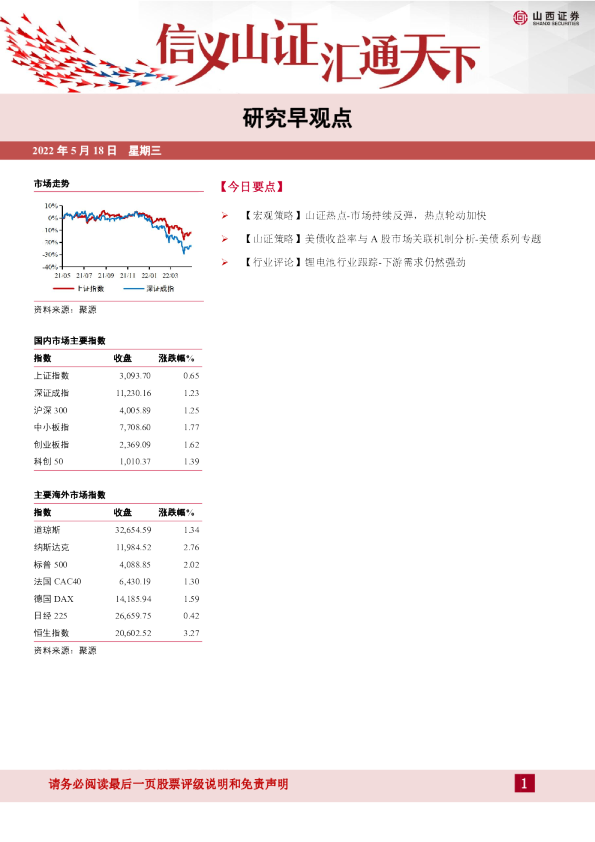Click the page number 1 badge
The width and height of the screenshot is (595, 842).
(524, 783)
